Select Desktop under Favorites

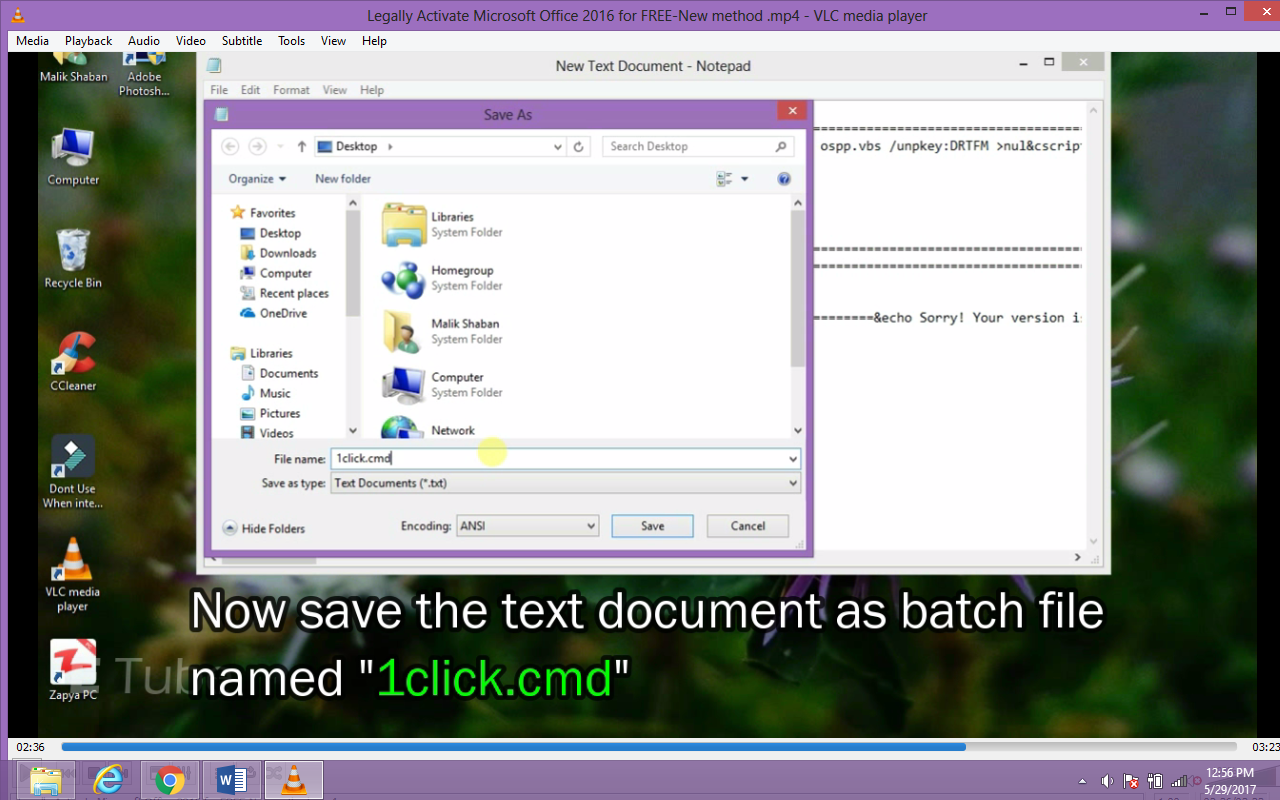270,233
